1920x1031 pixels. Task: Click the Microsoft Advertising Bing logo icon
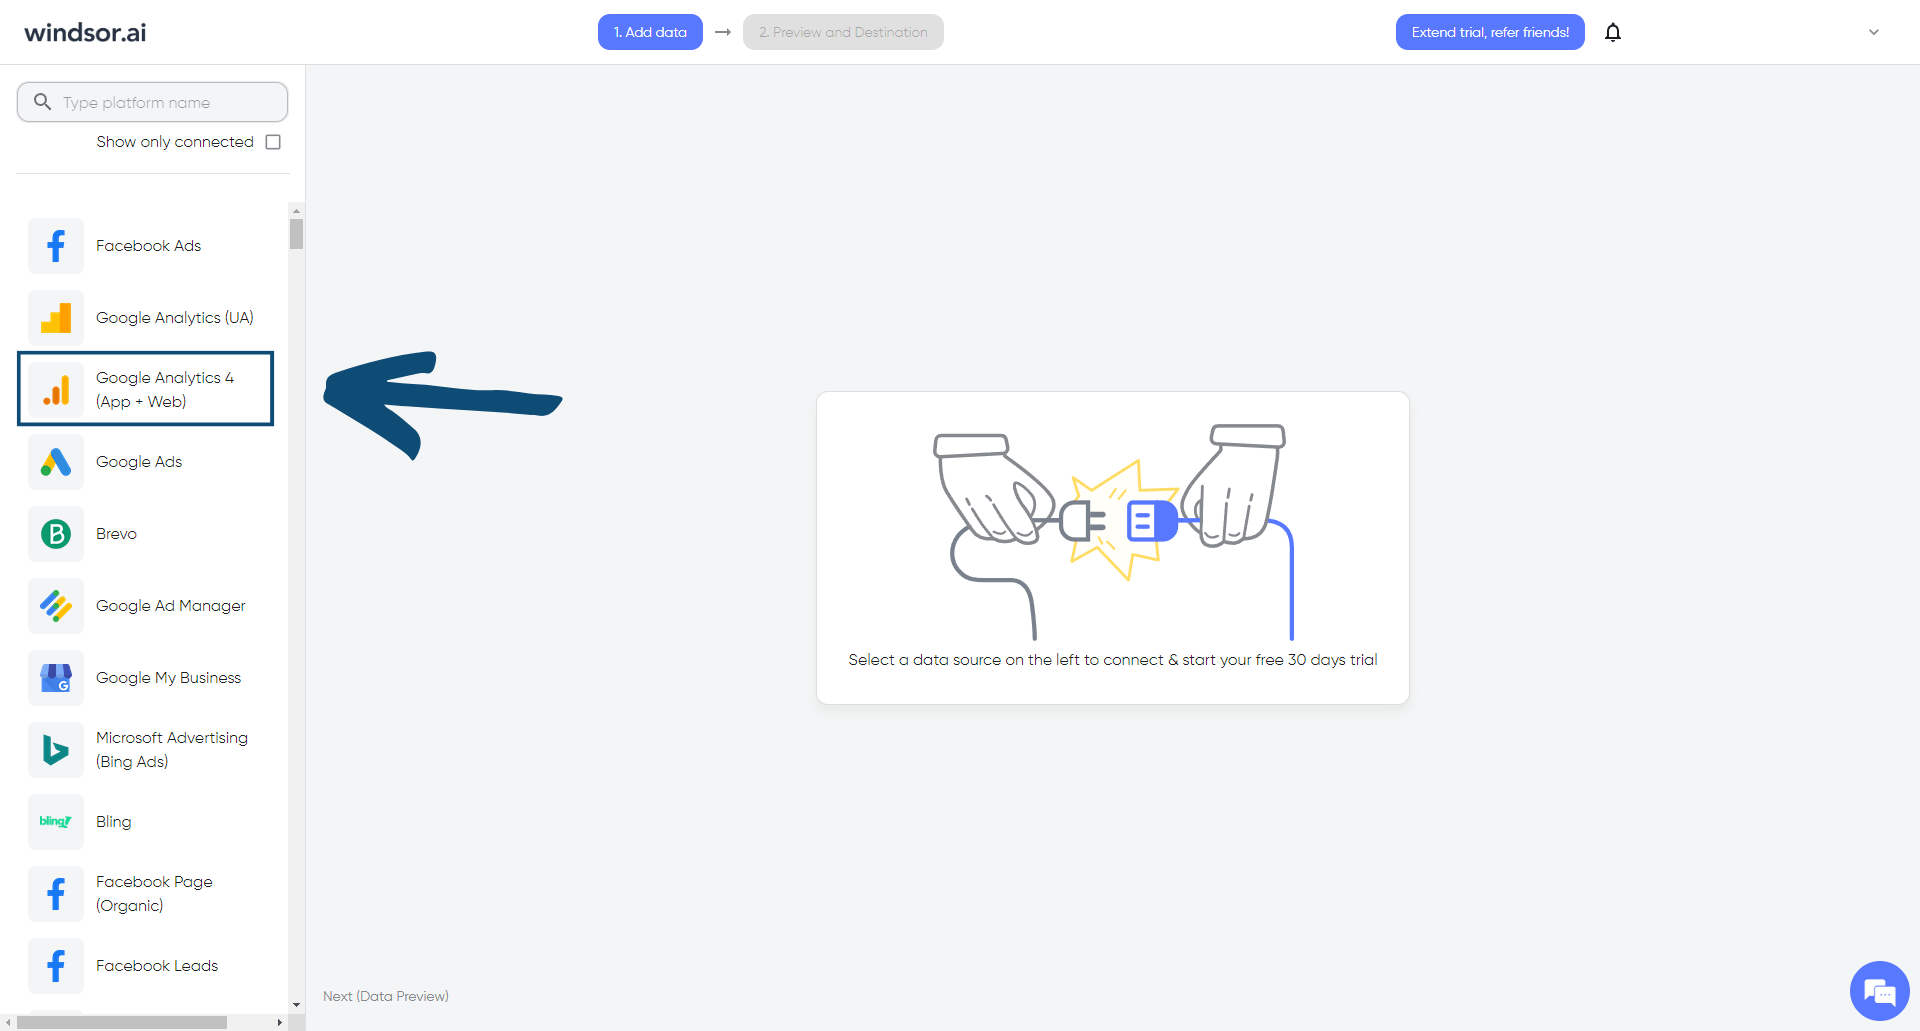[56, 750]
